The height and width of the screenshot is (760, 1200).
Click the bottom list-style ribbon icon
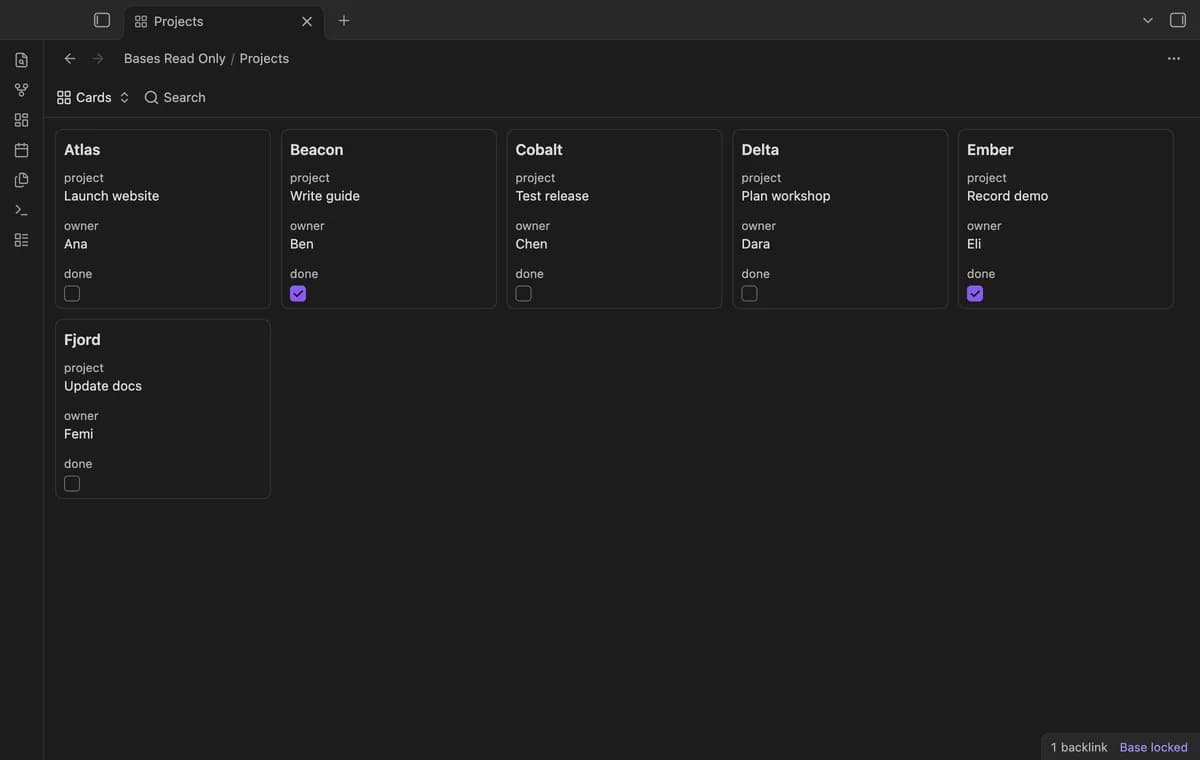click(x=21, y=240)
